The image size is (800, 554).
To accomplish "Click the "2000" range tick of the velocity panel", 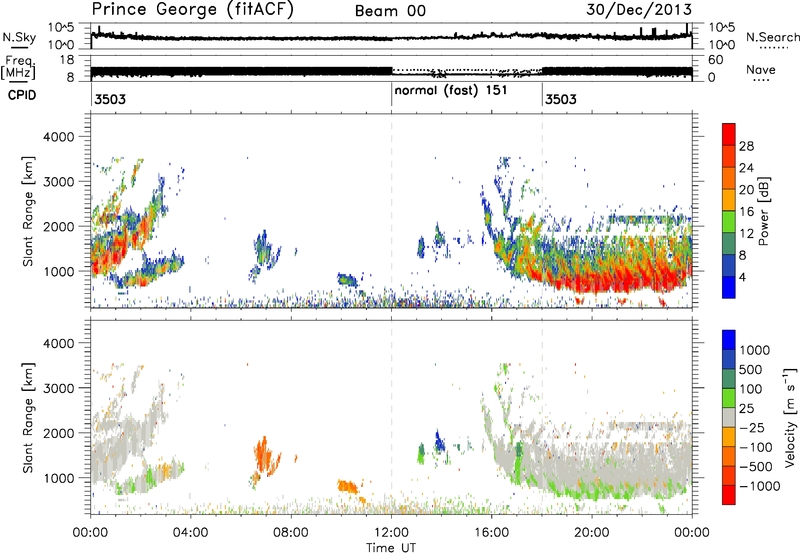I will (59, 433).
